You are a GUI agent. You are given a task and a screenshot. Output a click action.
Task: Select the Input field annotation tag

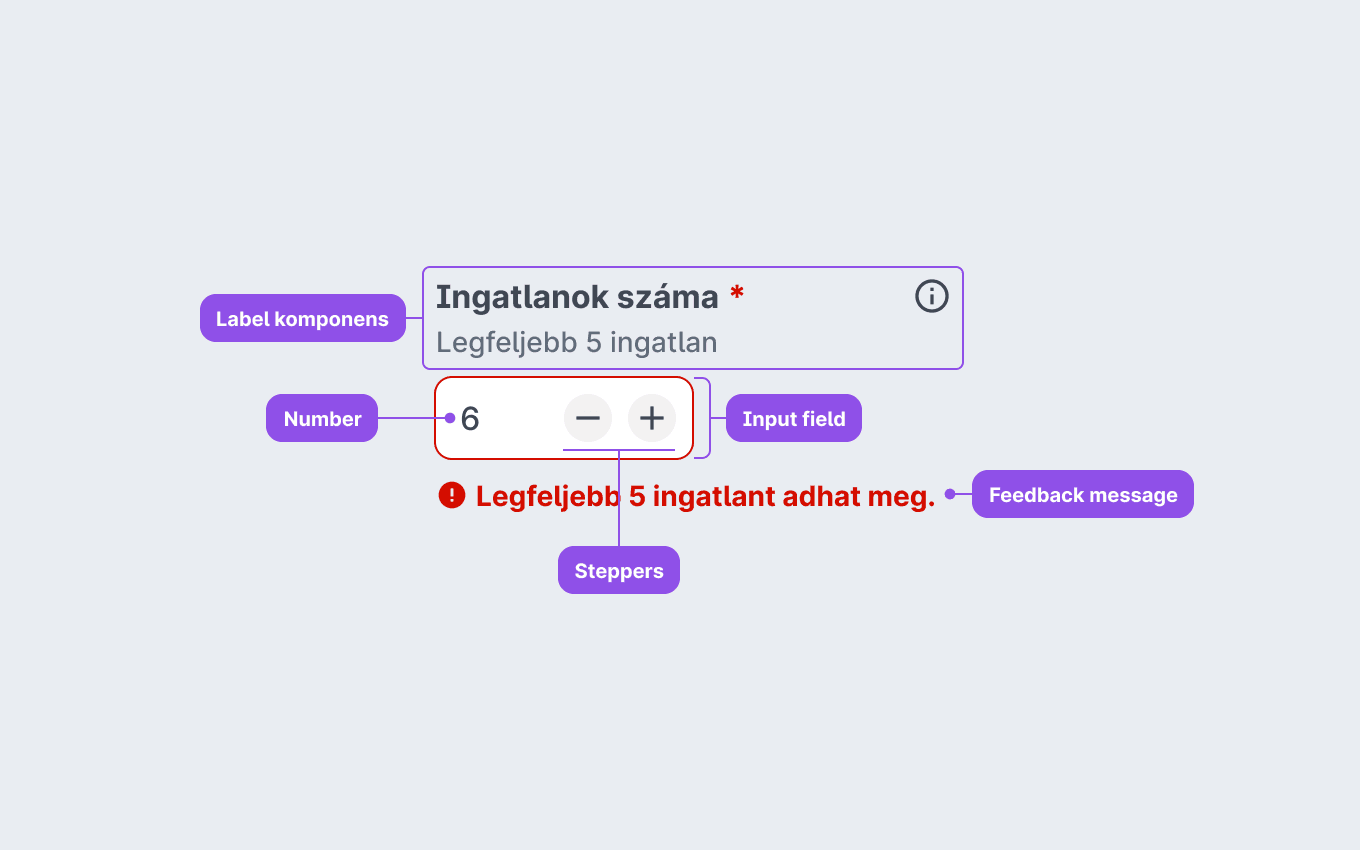(794, 418)
